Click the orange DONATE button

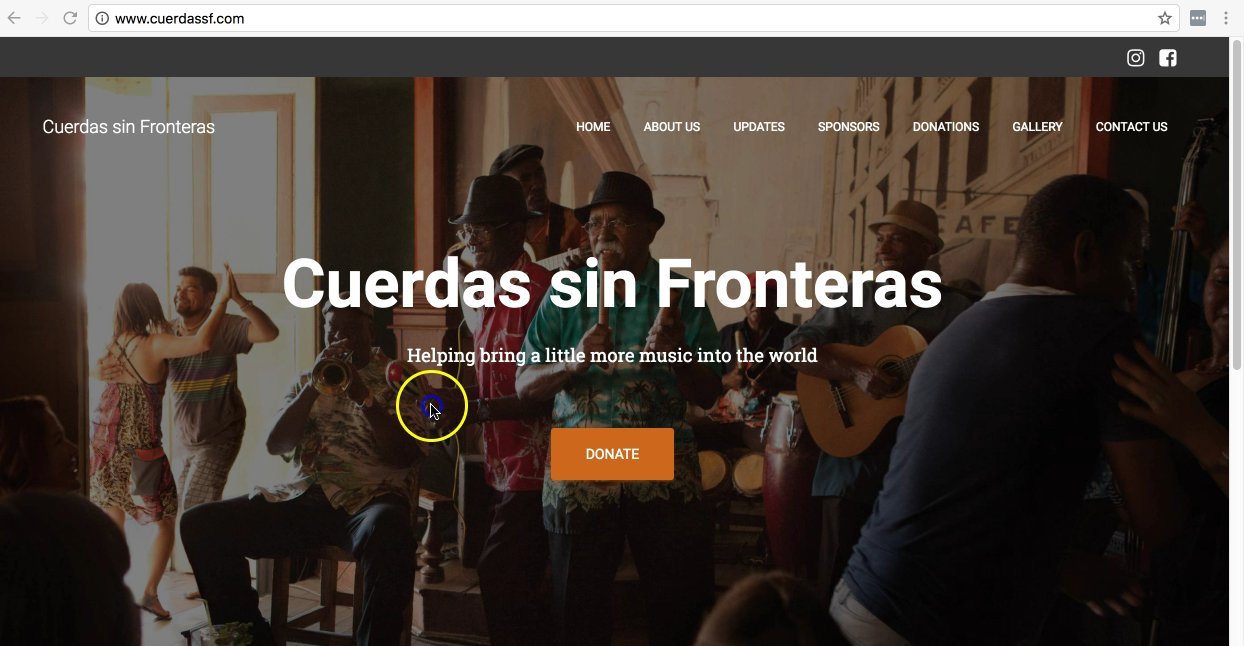click(x=612, y=454)
